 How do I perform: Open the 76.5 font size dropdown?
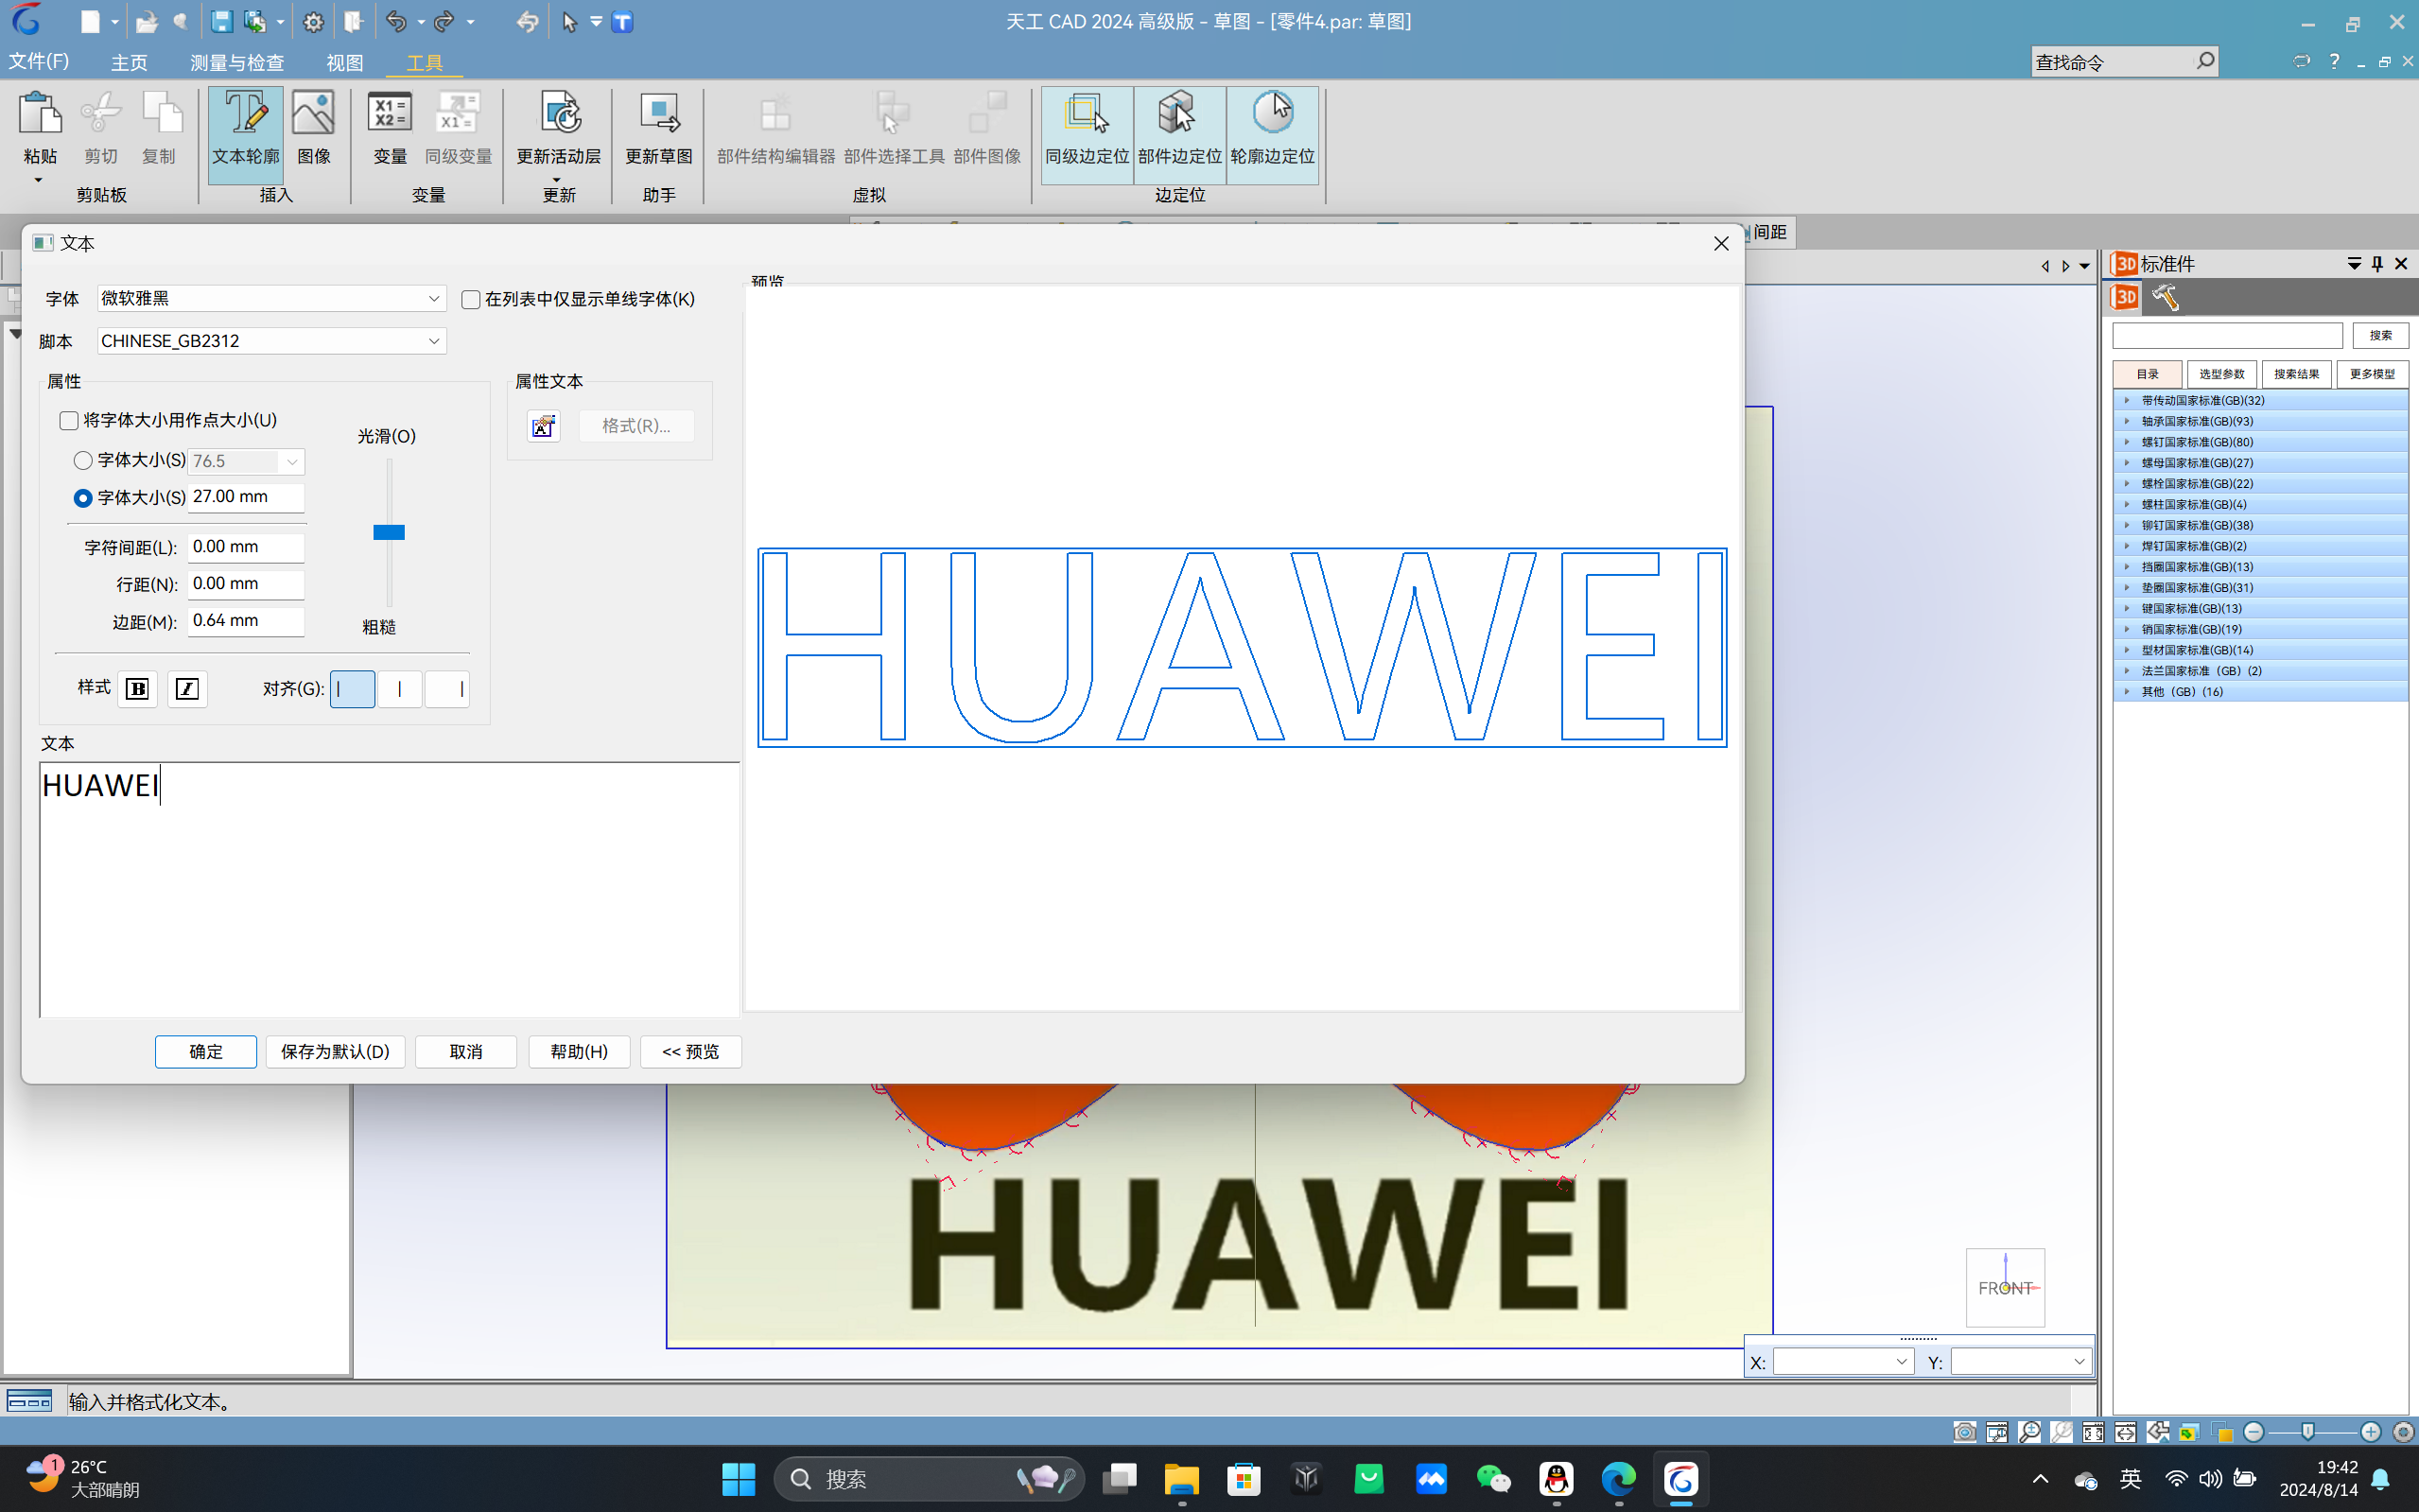tap(291, 461)
